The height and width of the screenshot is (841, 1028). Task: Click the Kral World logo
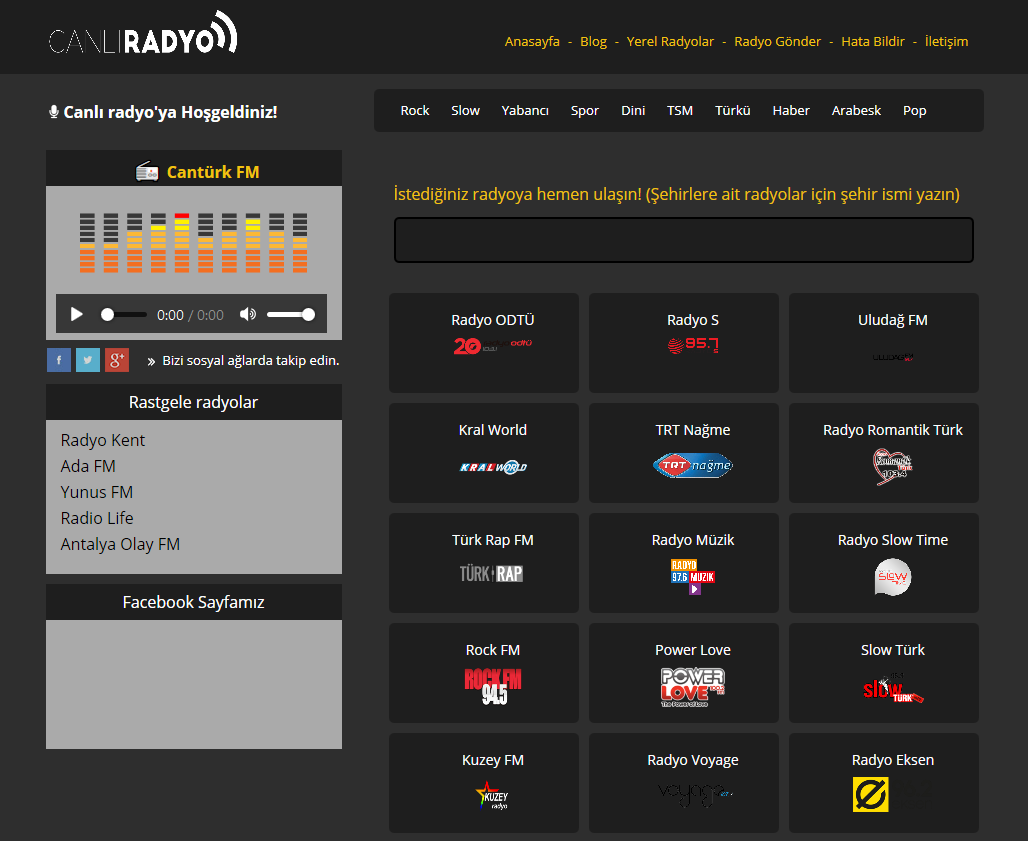coord(493,467)
